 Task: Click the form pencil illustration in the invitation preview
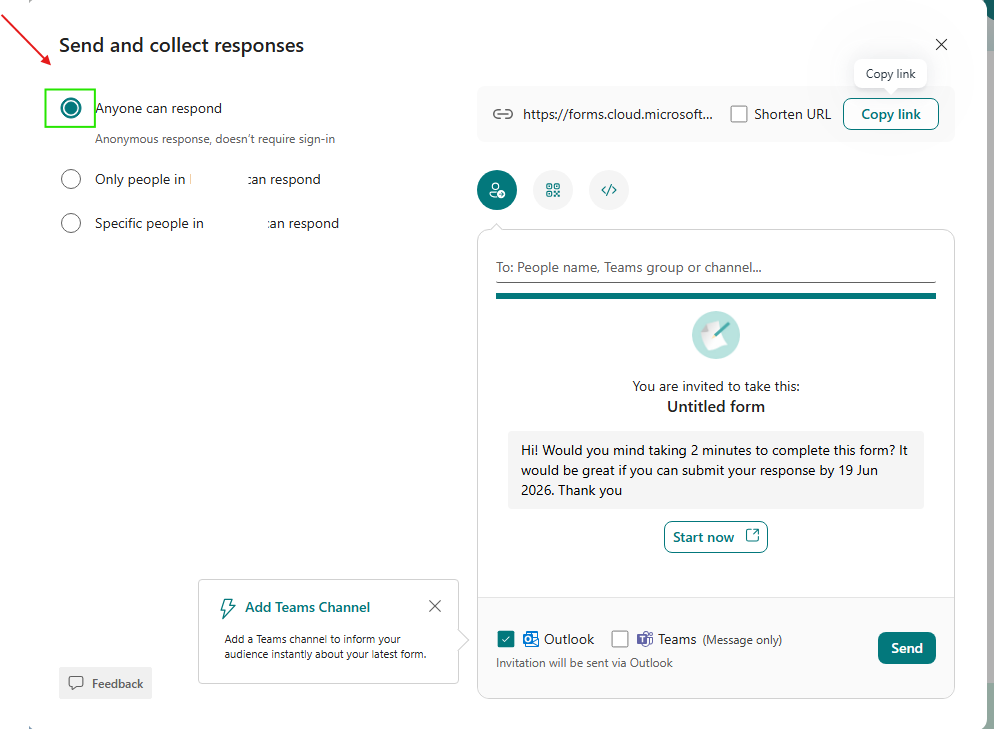pyautogui.click(x=716, y=335)
